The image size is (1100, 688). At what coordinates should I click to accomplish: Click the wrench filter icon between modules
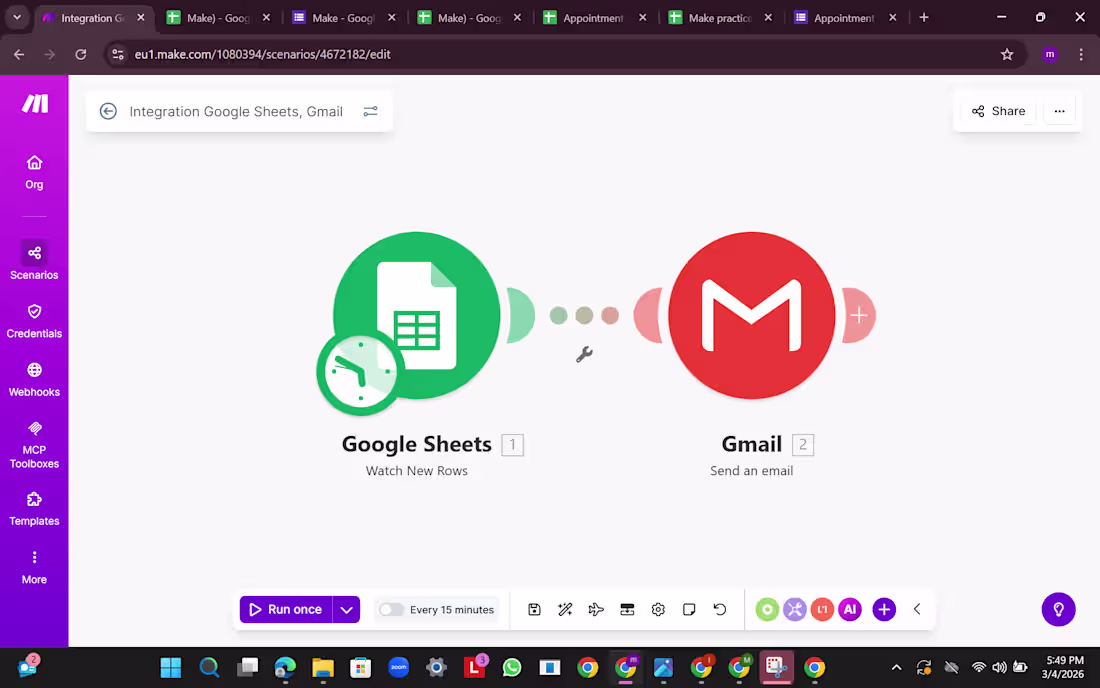pos(584,354)
